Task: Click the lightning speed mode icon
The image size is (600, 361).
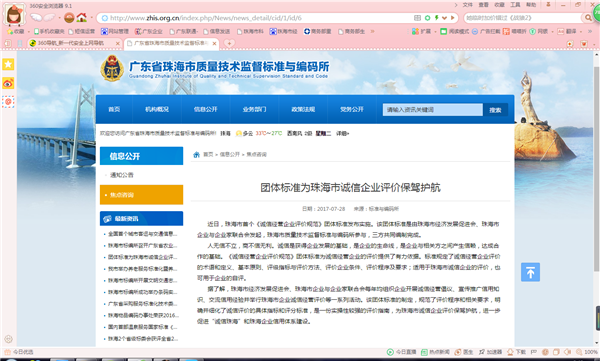Action: 436,18
